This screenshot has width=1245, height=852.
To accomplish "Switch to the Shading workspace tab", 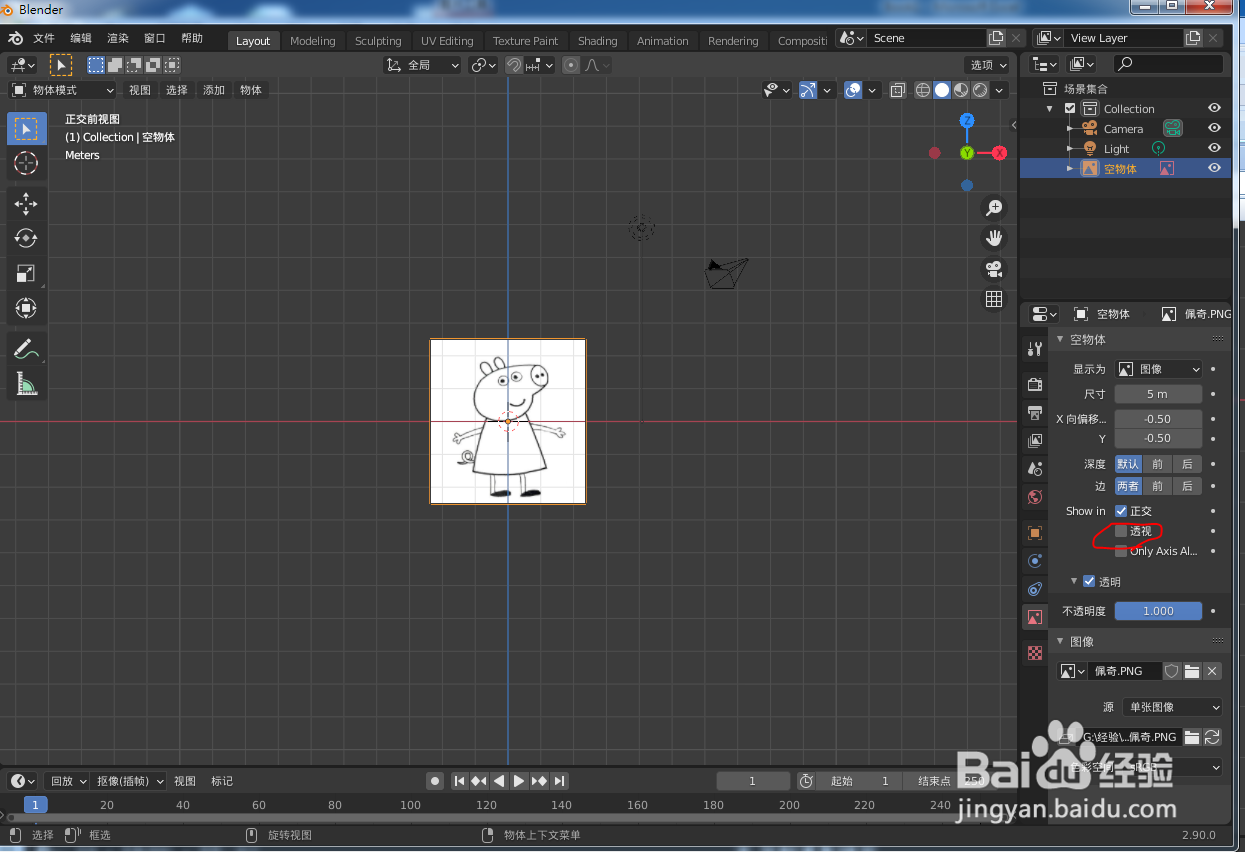I will click(597, 41).
